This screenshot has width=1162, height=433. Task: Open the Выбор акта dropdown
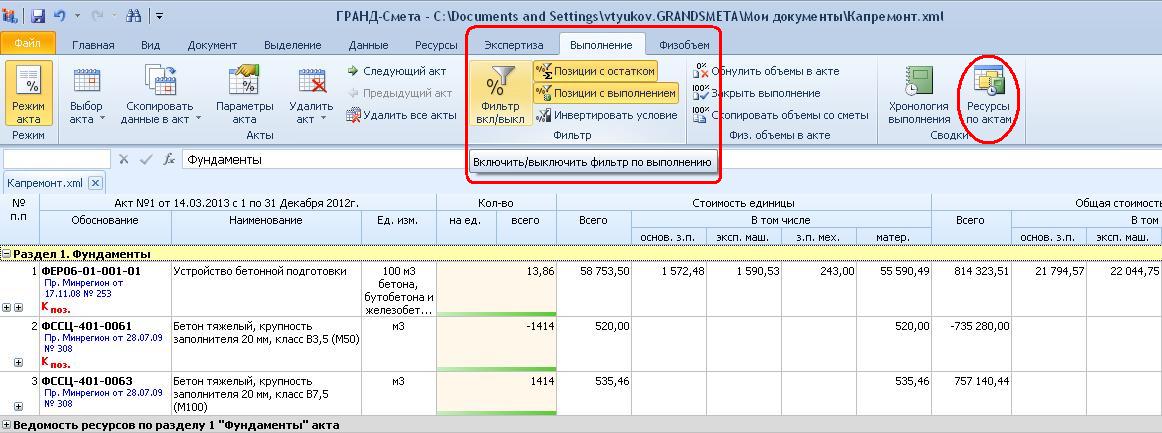tap(87, 94)
